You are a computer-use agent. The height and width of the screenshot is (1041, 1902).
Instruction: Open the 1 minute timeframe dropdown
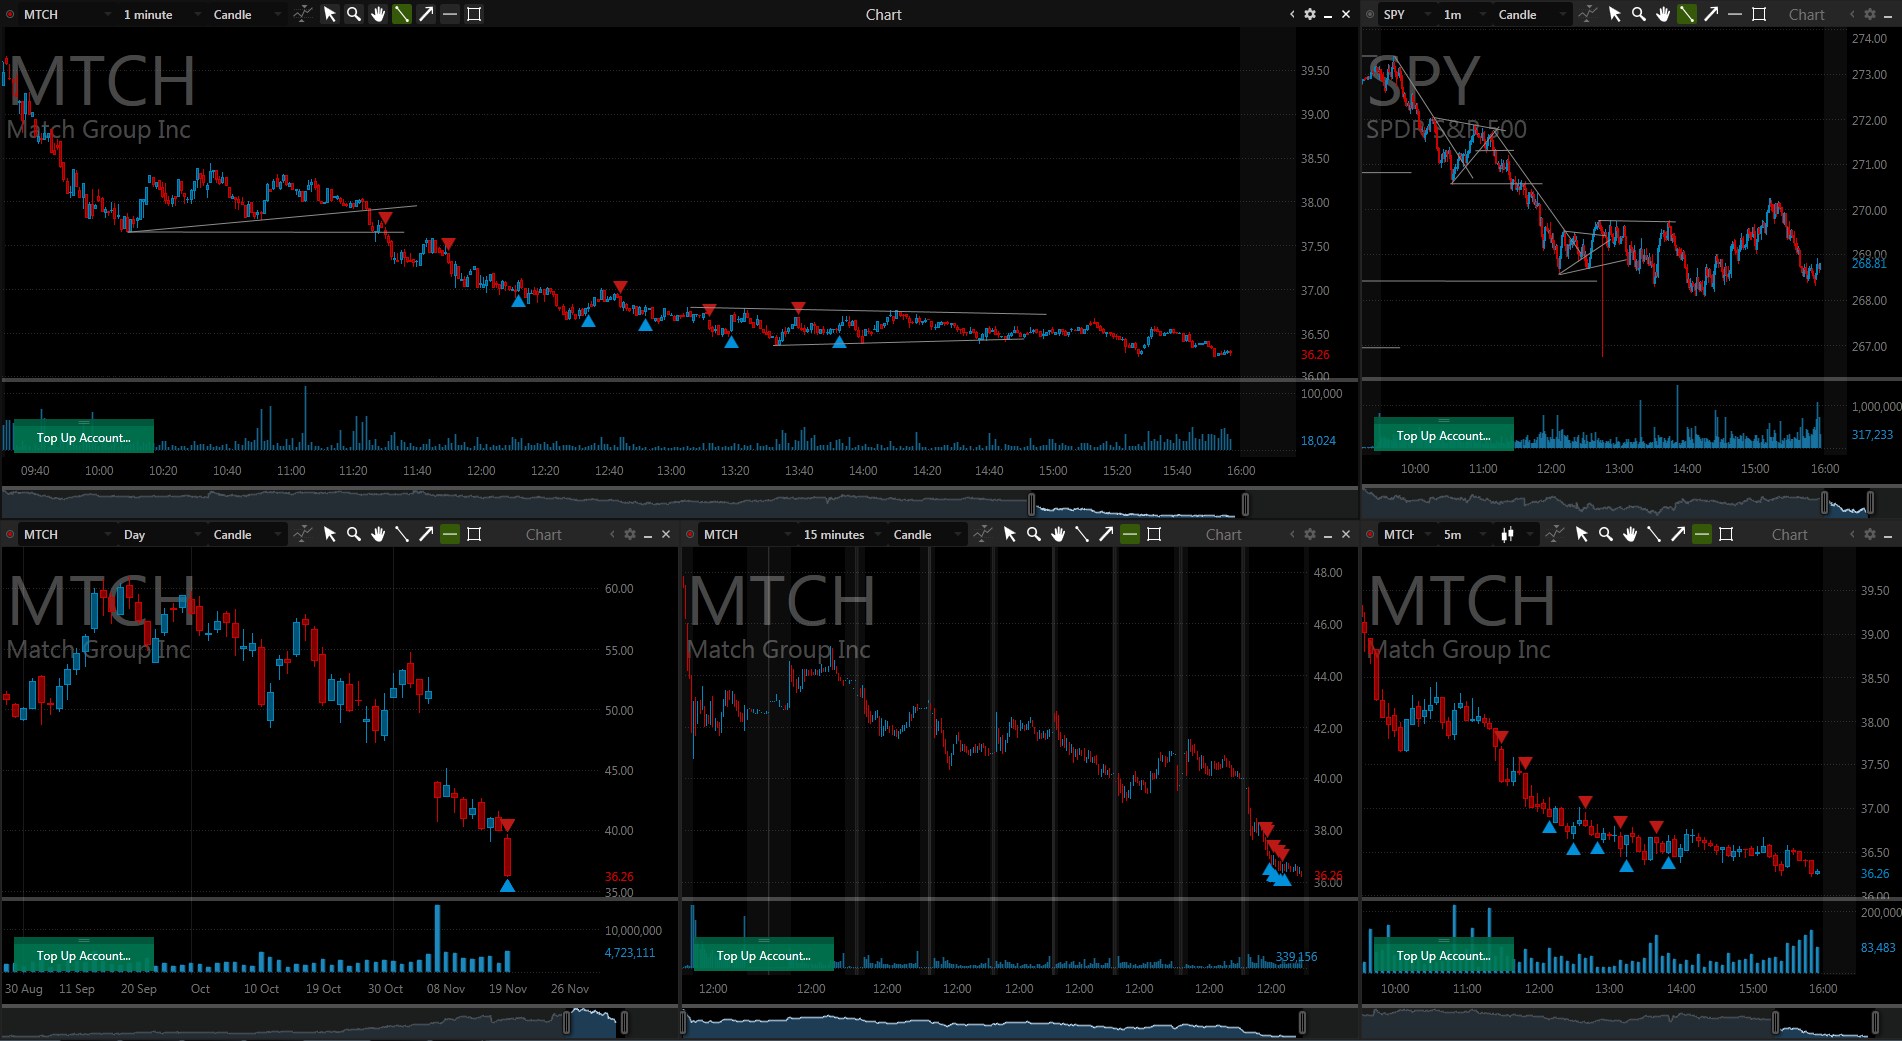point(161,14)
